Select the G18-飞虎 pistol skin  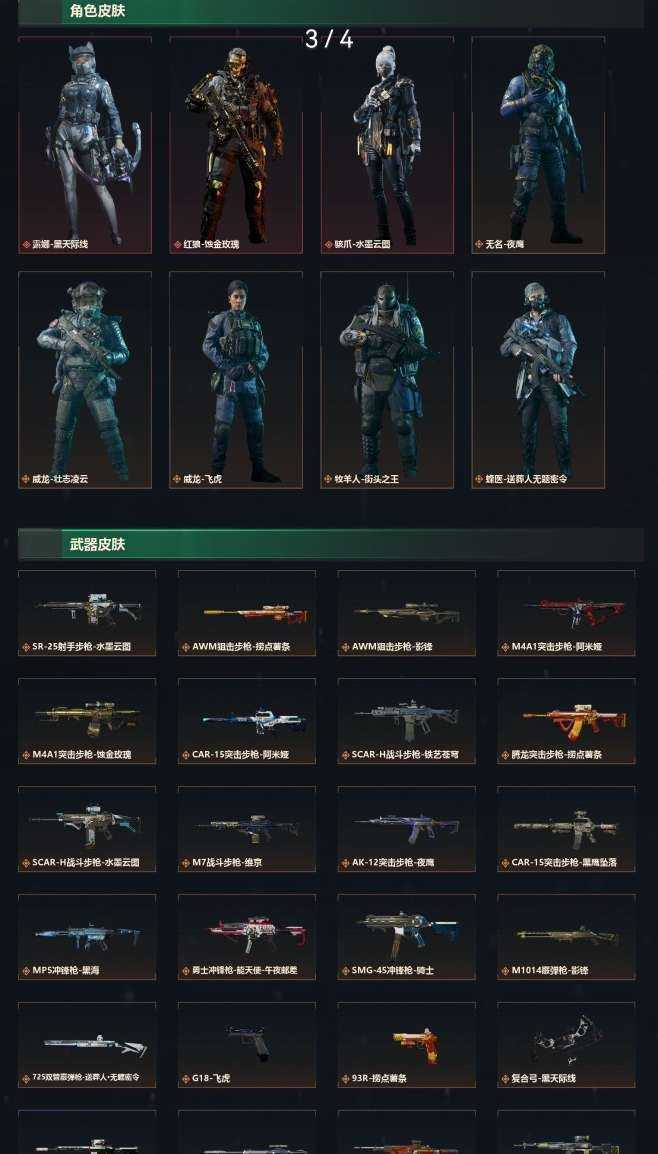pyautogui.click(x=247, y=1045)
